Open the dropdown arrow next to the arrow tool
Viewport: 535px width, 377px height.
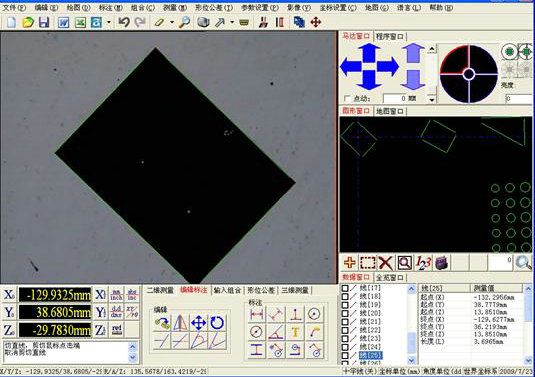pyautogui.click(x=232, y=23)
